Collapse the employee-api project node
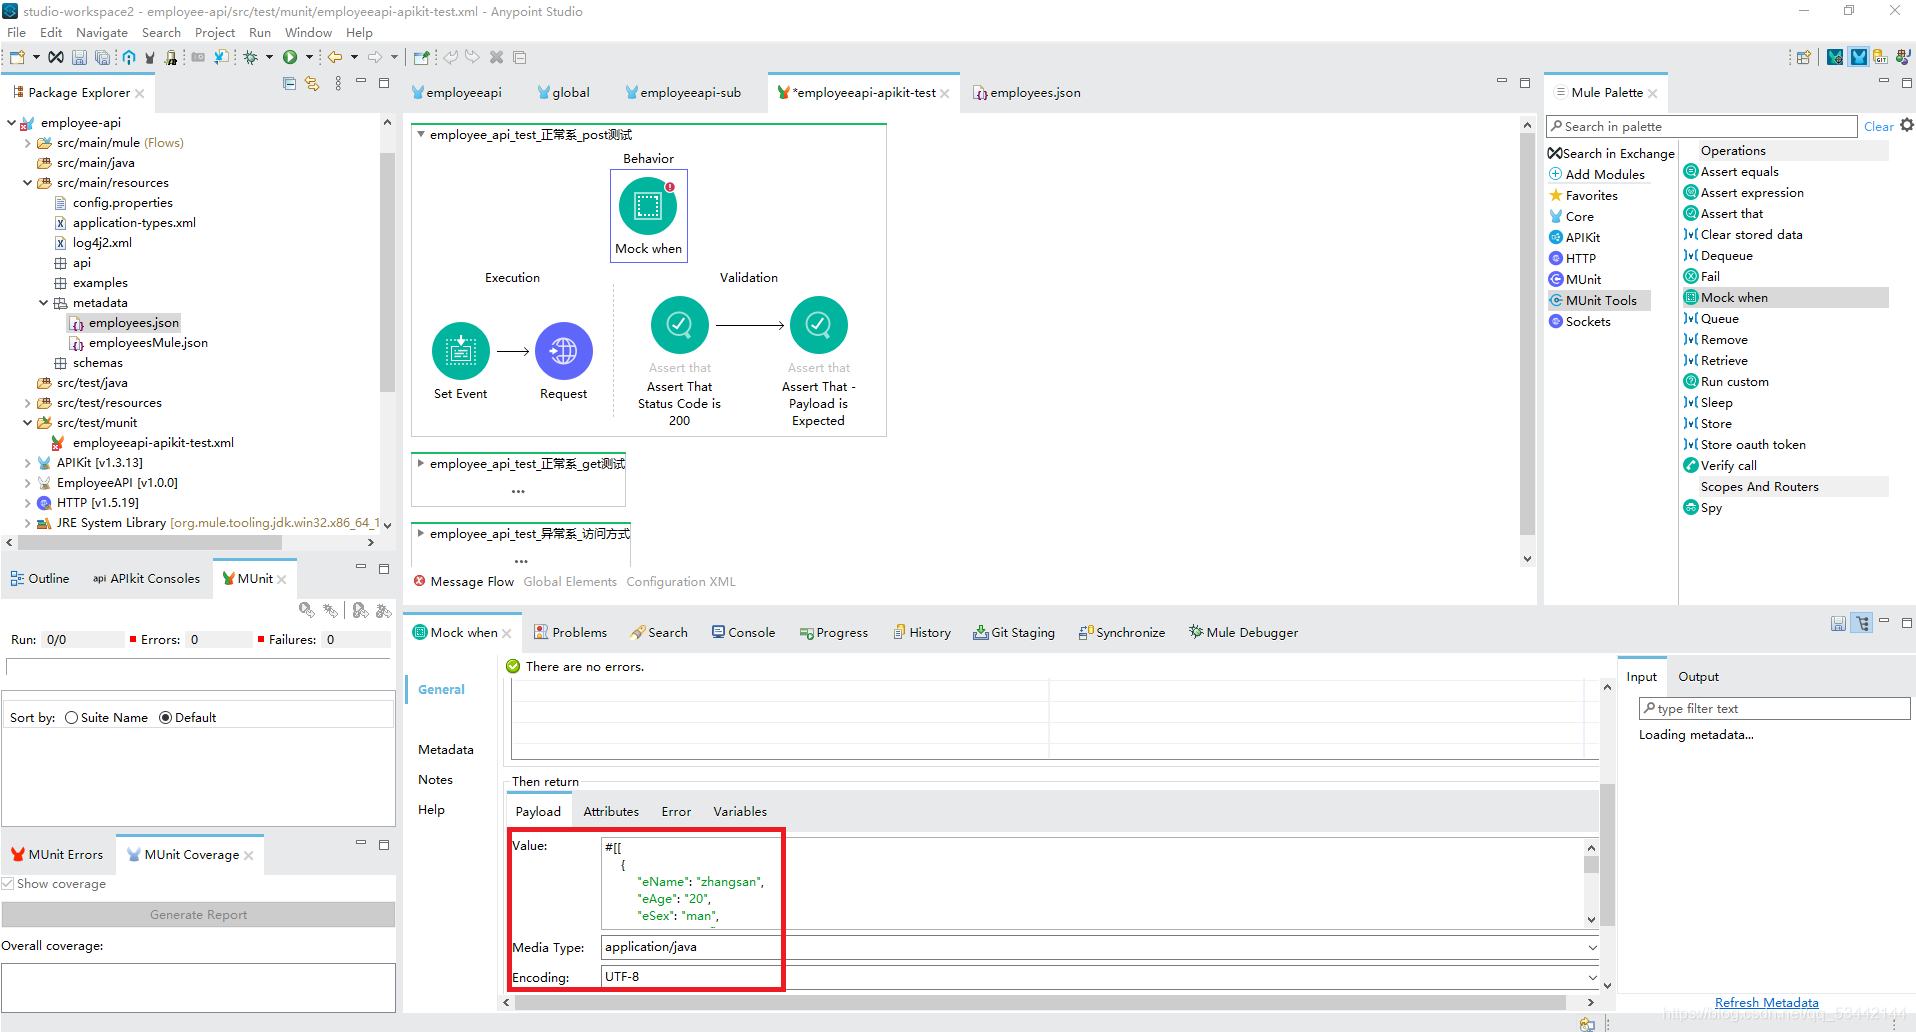This screenshot has height=1032, width=1916. pyautogui.click(x=11, y=123)
